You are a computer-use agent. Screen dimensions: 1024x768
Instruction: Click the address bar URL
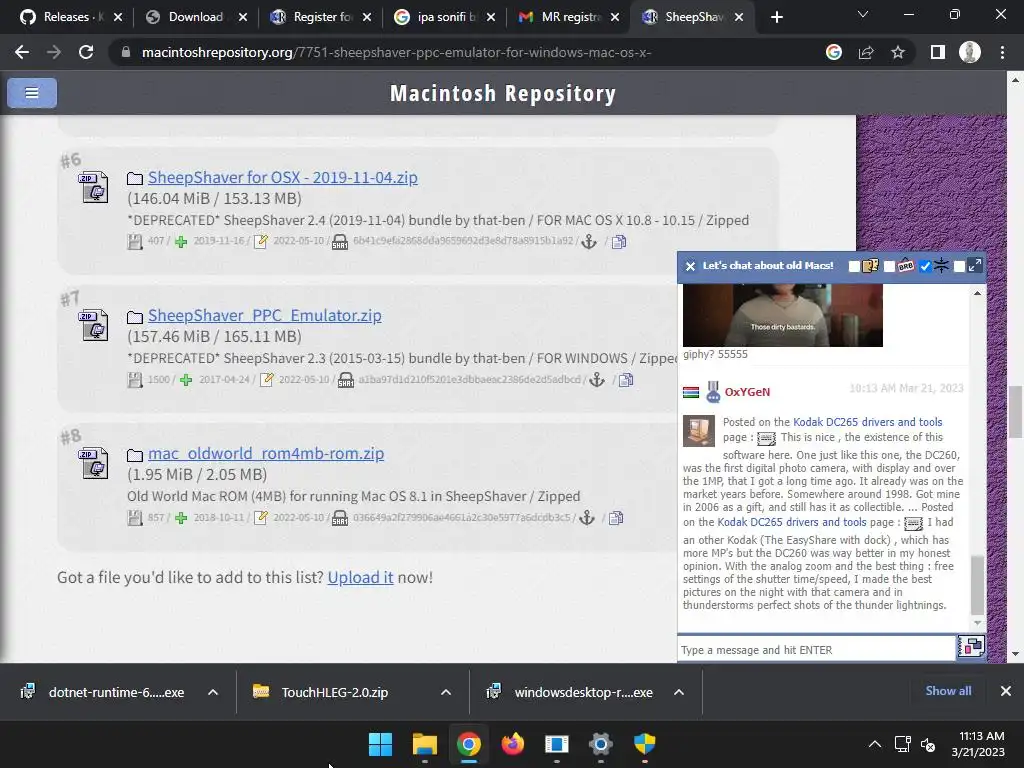click(x=396, y=52)
